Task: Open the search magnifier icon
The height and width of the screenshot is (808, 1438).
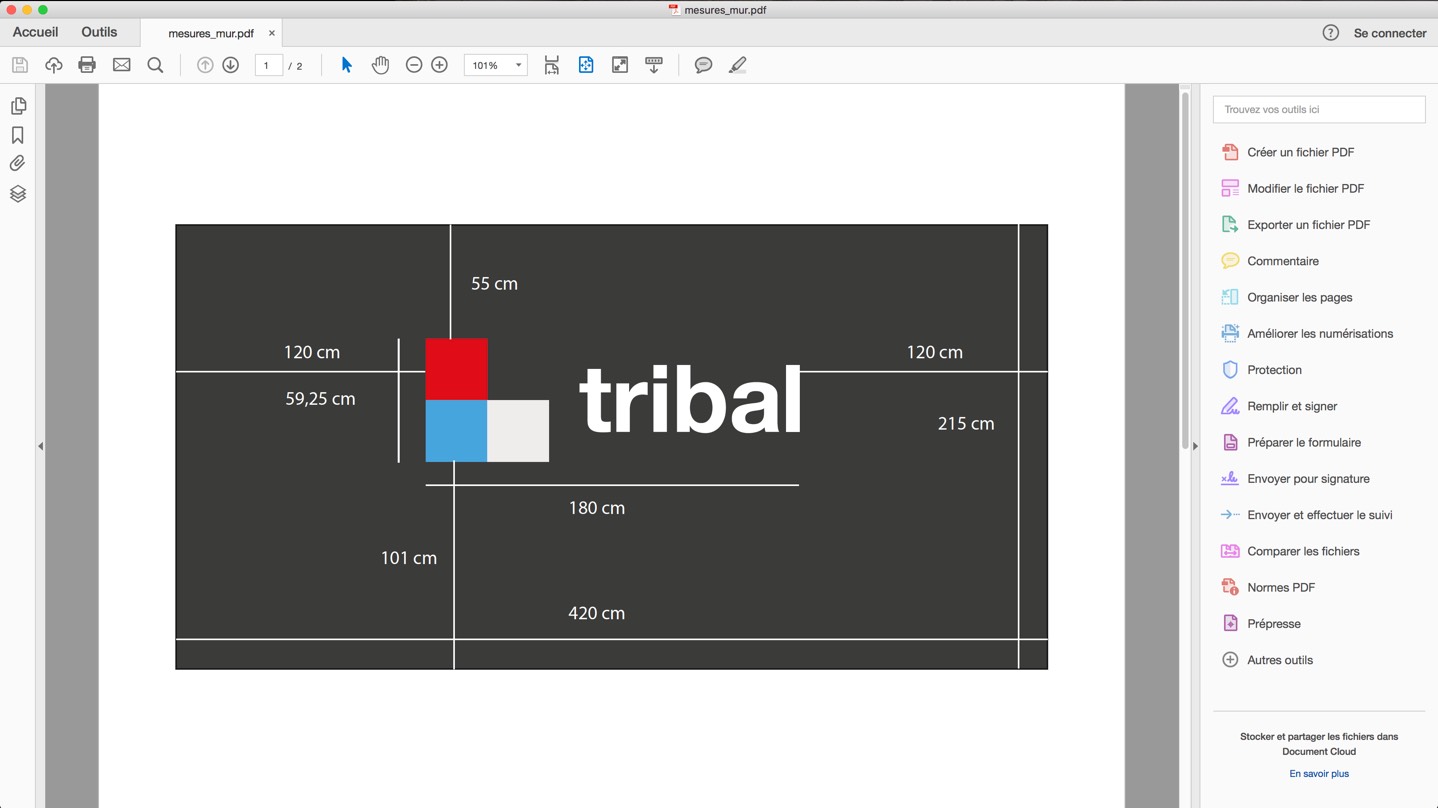Action: point(155,65)
